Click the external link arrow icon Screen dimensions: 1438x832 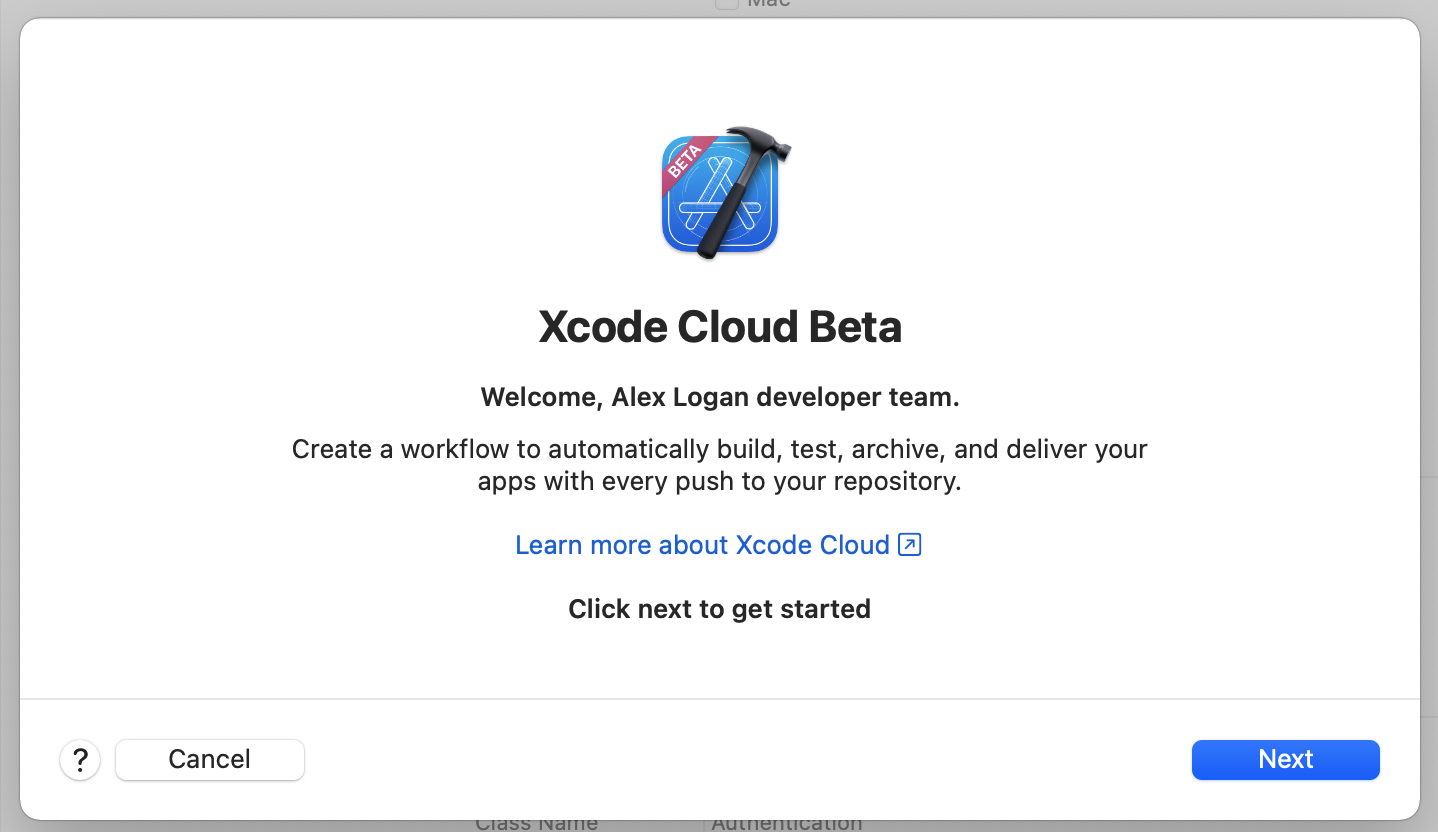[x=909, y=545]
